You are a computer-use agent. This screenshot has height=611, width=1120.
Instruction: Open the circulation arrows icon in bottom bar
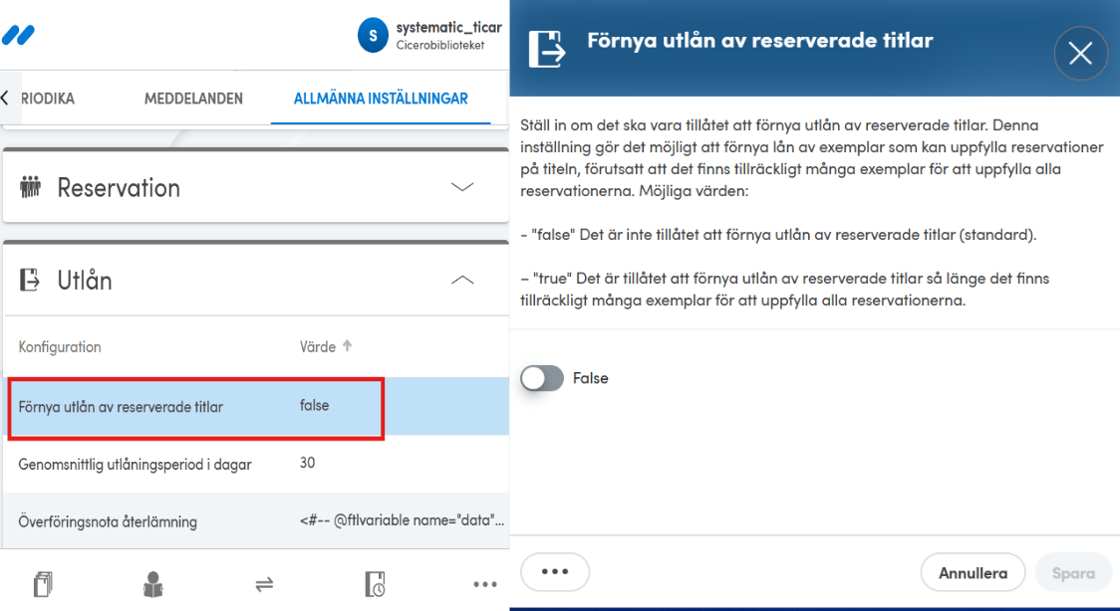coord(264,585)
